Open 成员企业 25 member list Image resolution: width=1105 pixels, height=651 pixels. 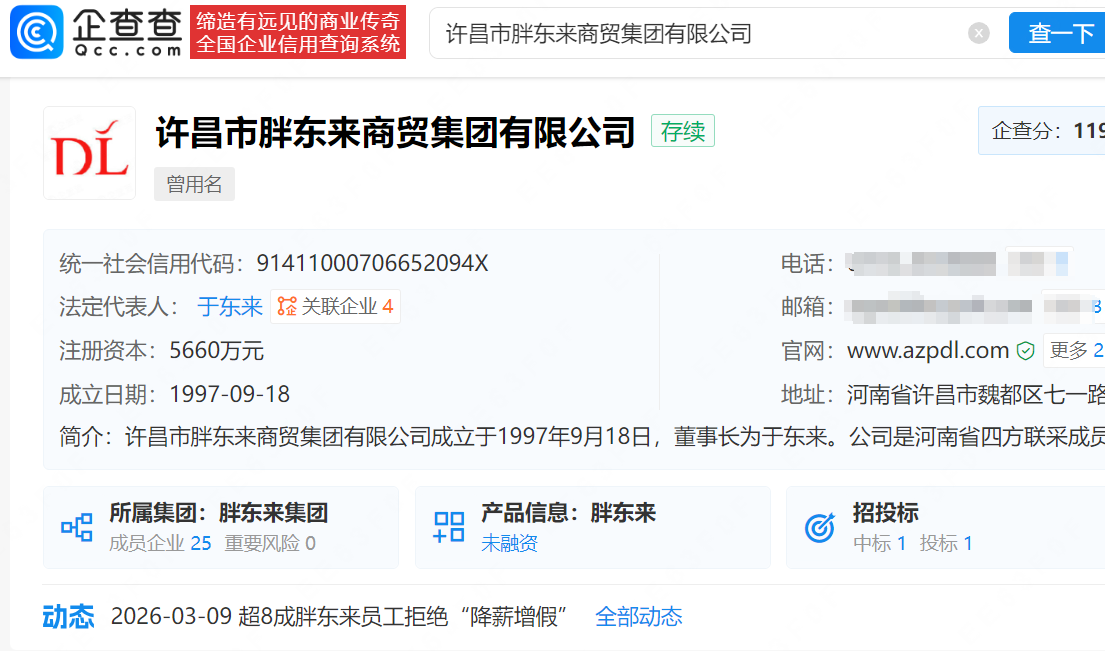click(x=160, y=544)
